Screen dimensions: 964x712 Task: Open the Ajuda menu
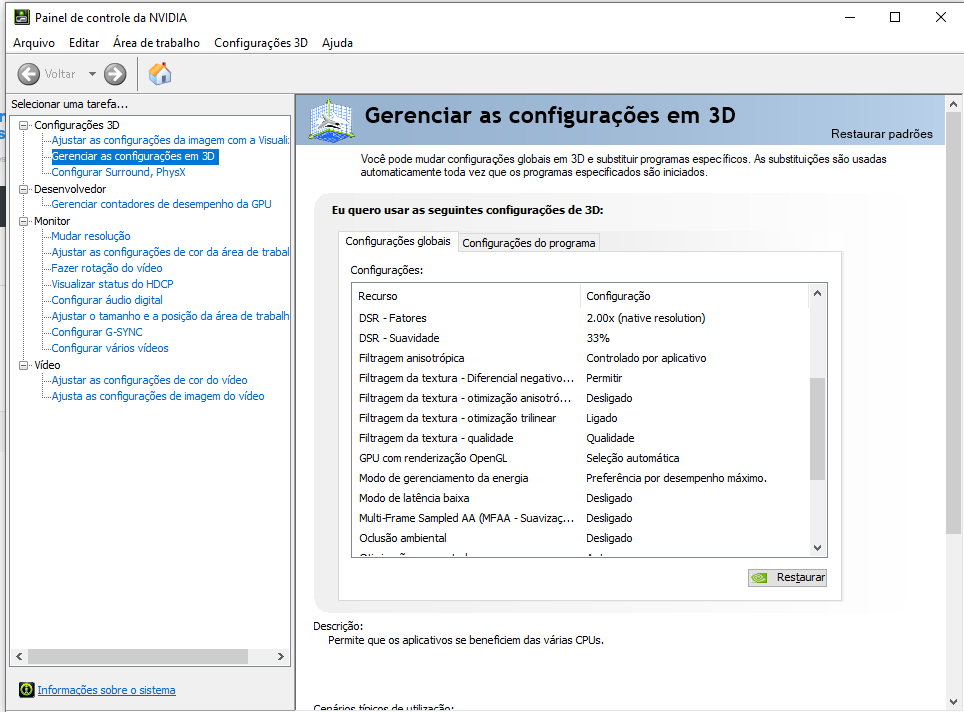(337, 43)
